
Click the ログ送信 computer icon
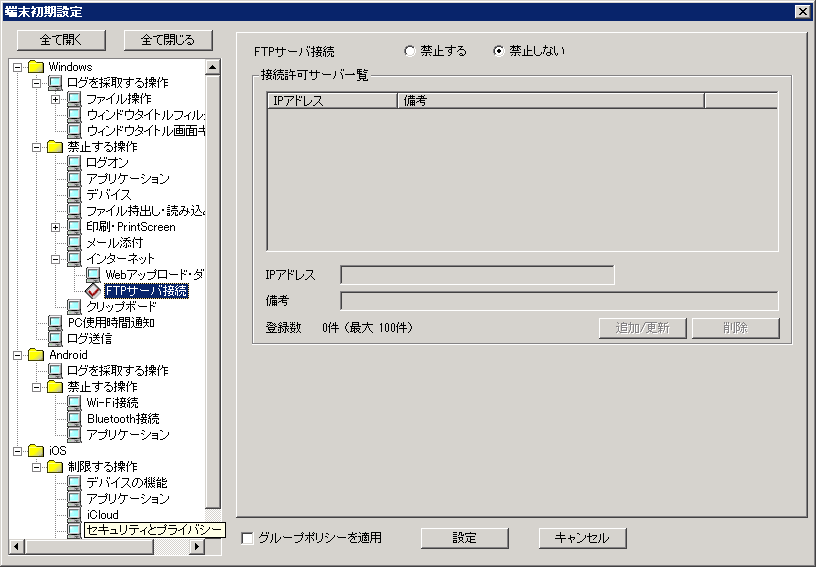tap(55, 339)
